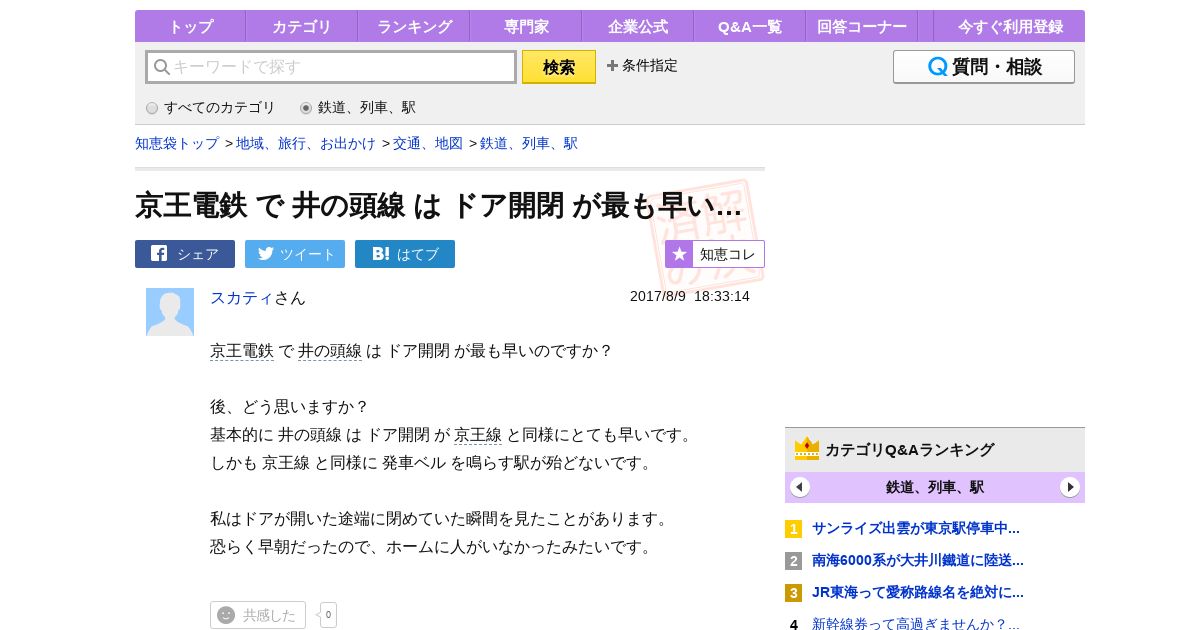Share the question via Facebook シェア
The width and height of the screenshot is (1200, 630).
(185, 254)
